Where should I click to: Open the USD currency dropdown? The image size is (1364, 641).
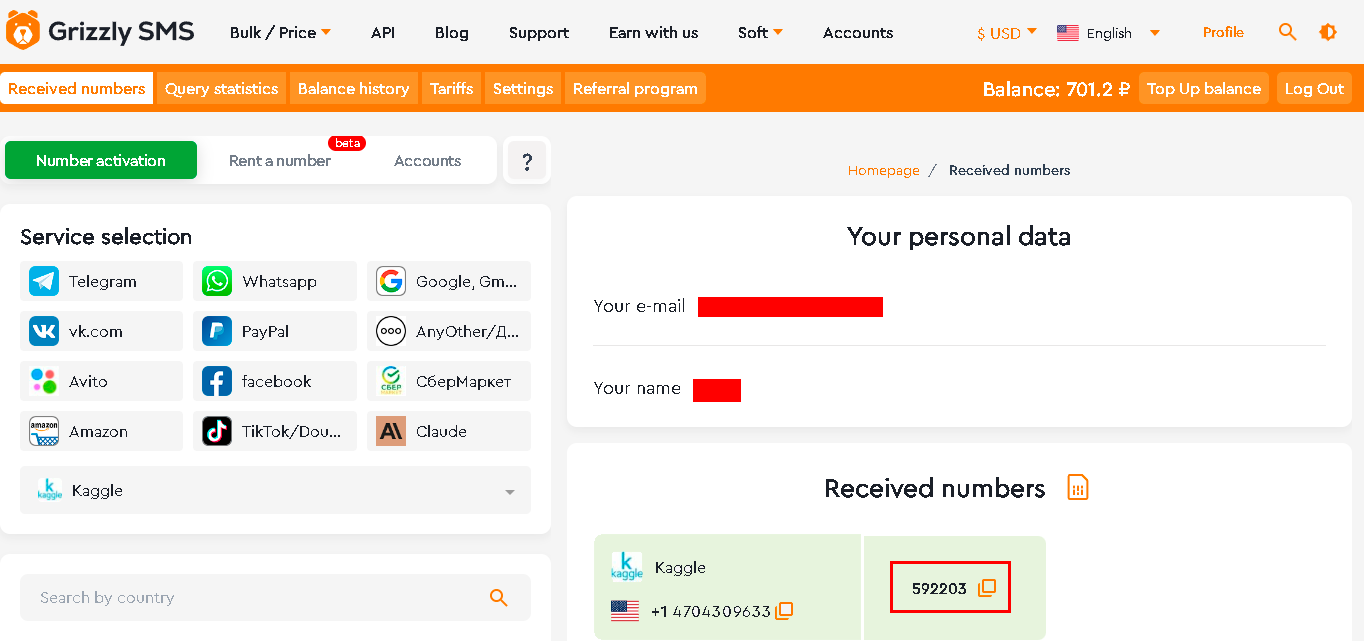click(x=1007, y=33)
